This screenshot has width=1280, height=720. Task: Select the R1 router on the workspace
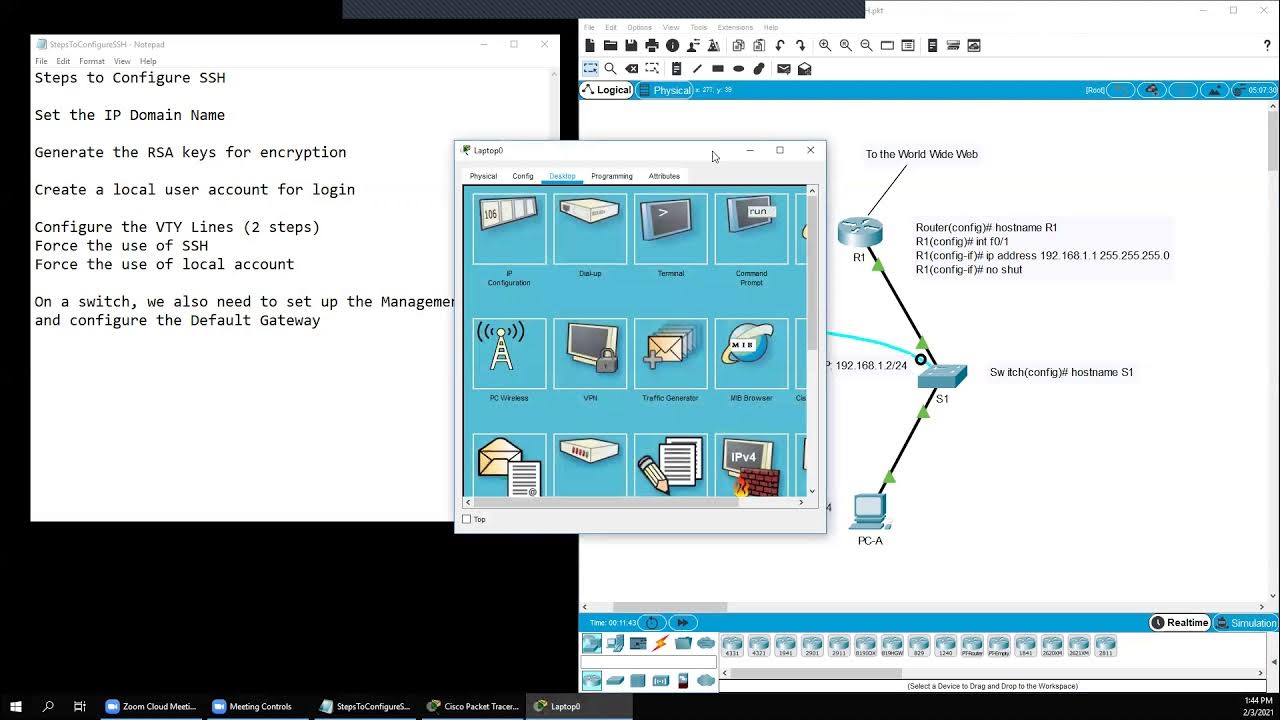click(x=860, y=233)
